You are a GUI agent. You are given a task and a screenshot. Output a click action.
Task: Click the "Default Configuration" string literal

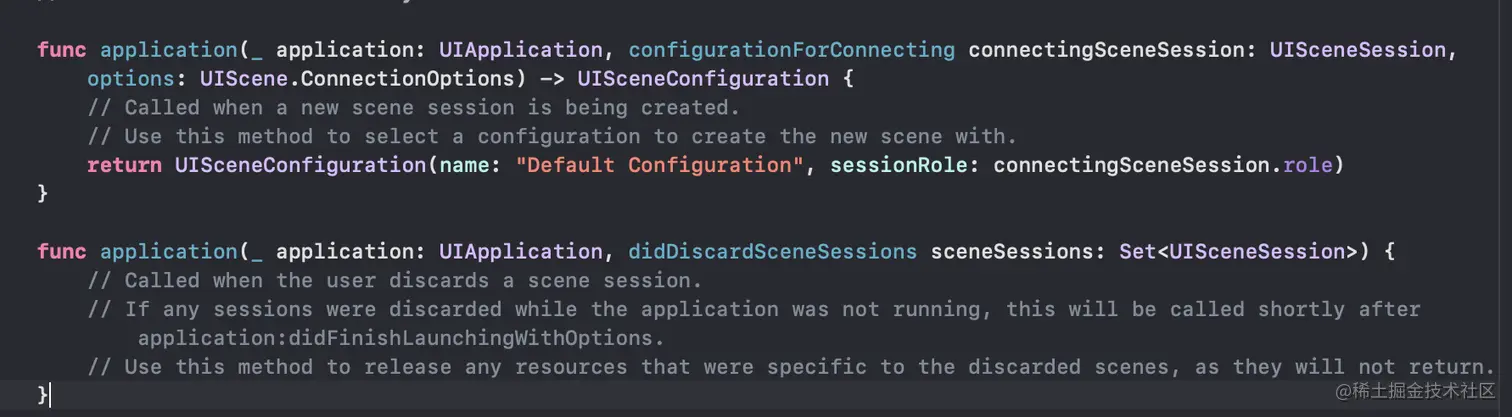coord(660,165)
